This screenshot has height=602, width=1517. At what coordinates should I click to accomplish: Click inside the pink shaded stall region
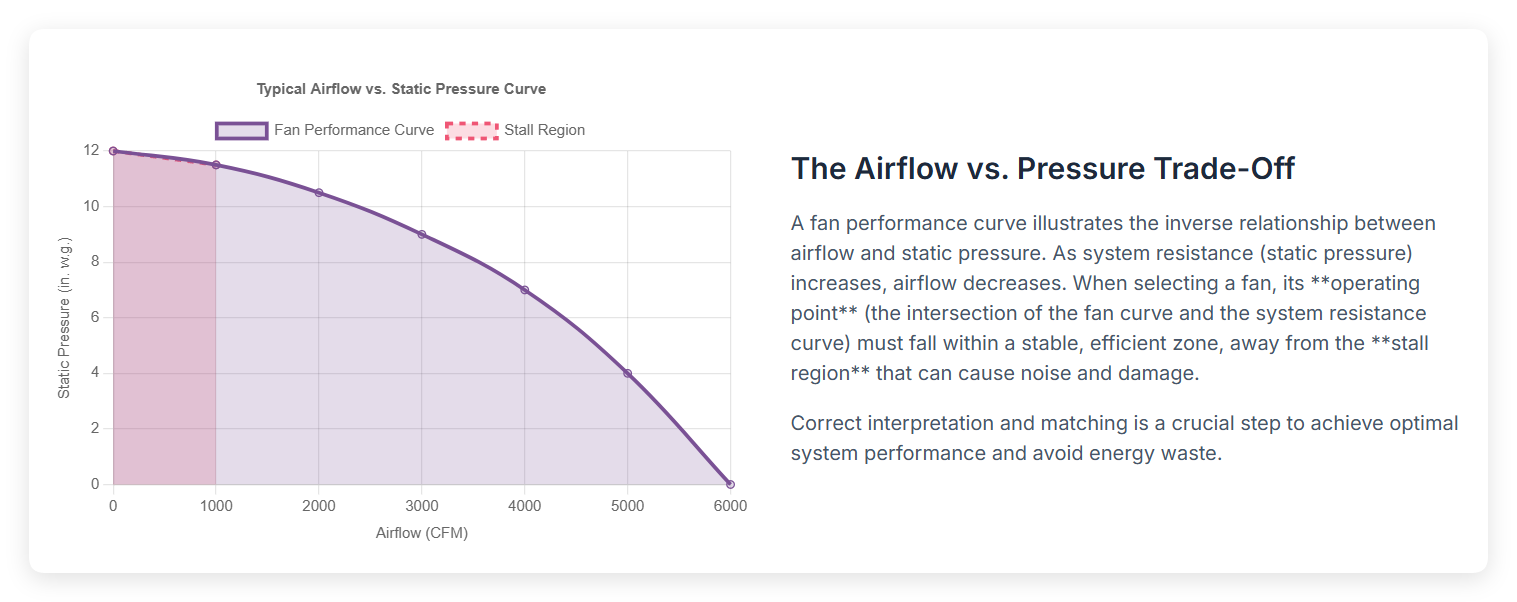(x=164, y=330)
